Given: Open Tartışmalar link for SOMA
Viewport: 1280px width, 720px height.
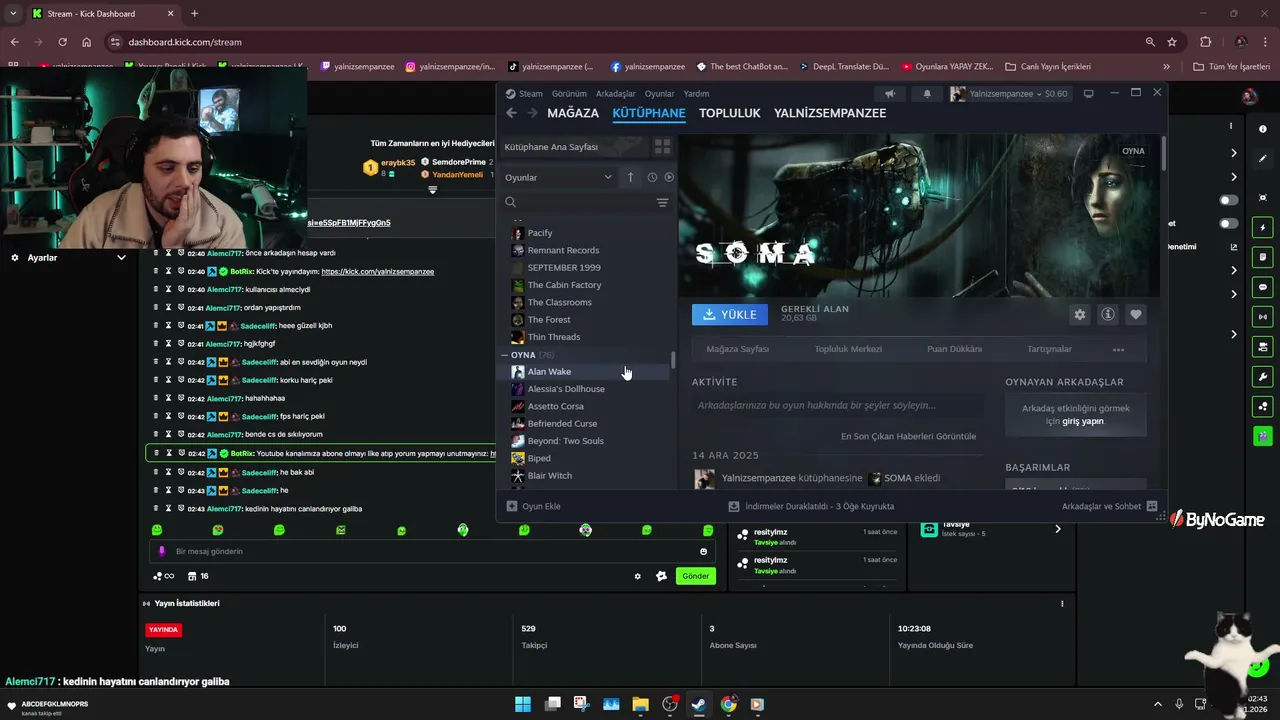Looking at the screenshot, I should click(1049, 349).
